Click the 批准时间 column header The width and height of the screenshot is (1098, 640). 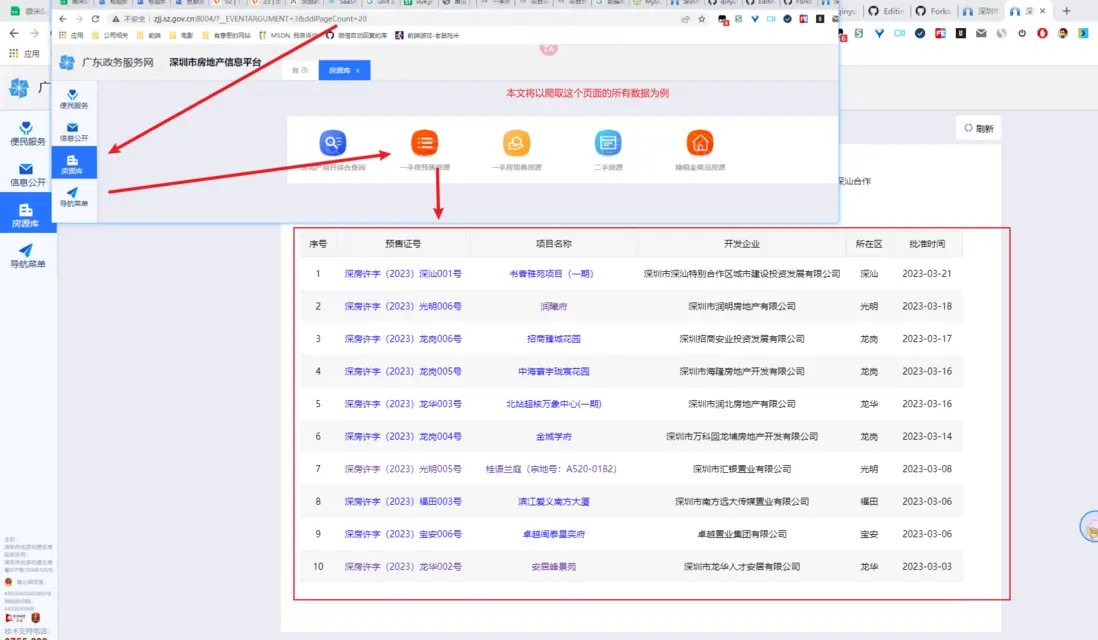[926, 244]
